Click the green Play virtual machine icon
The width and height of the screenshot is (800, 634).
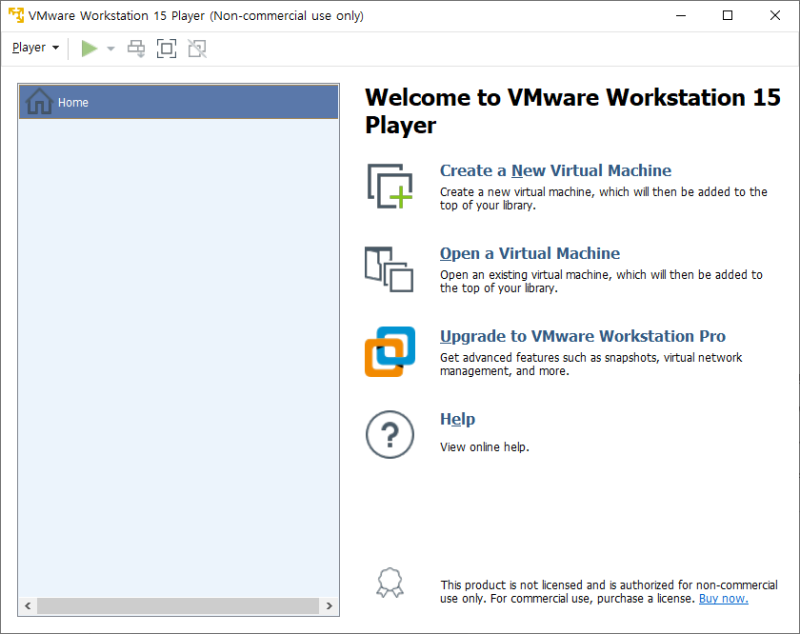coord(88,47)
